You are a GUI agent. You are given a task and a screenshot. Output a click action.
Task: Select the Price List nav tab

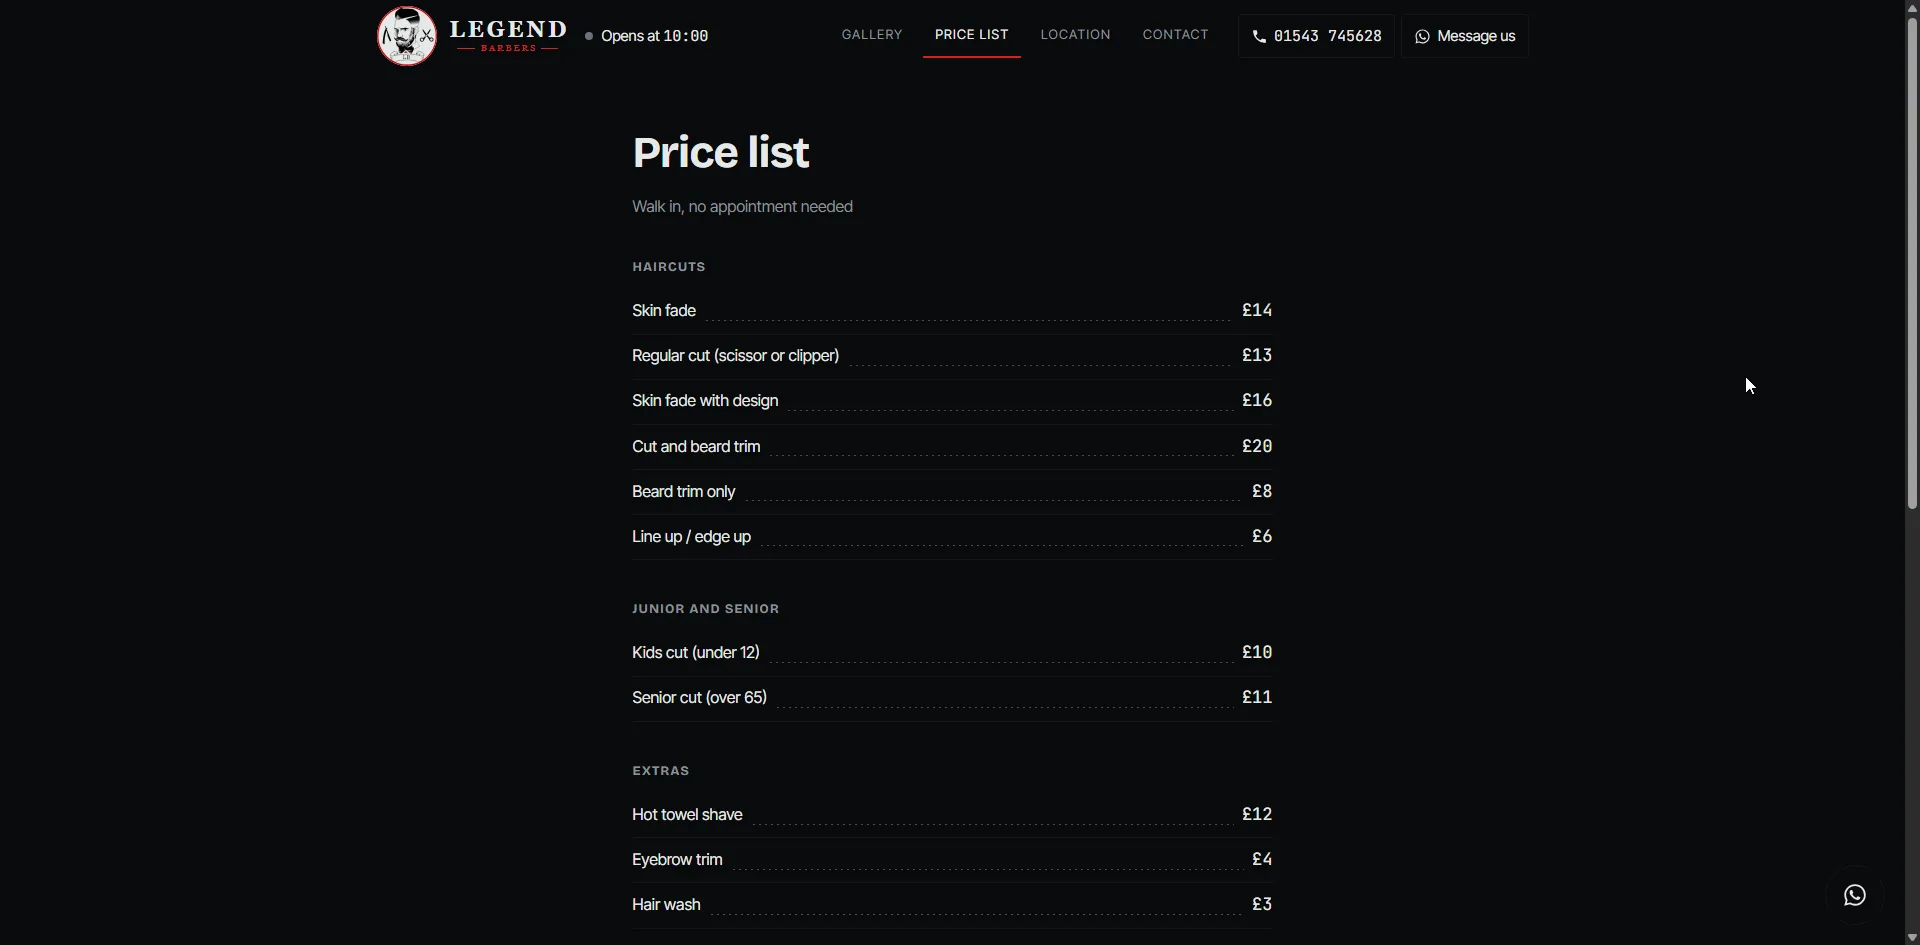(x=972, y=35)
